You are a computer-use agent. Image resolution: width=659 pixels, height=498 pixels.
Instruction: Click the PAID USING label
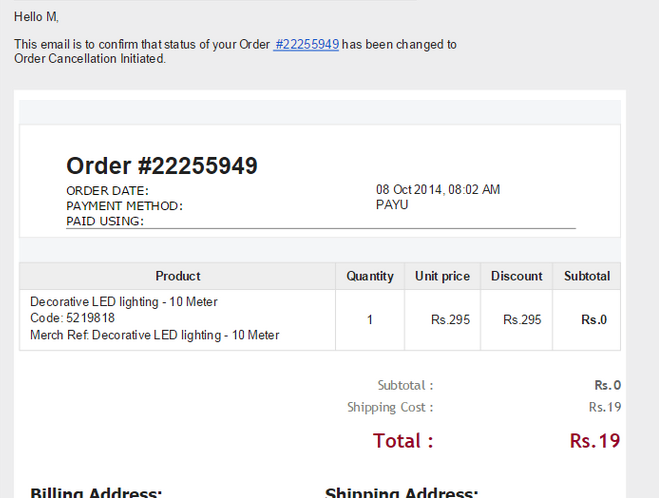point(105,221)
